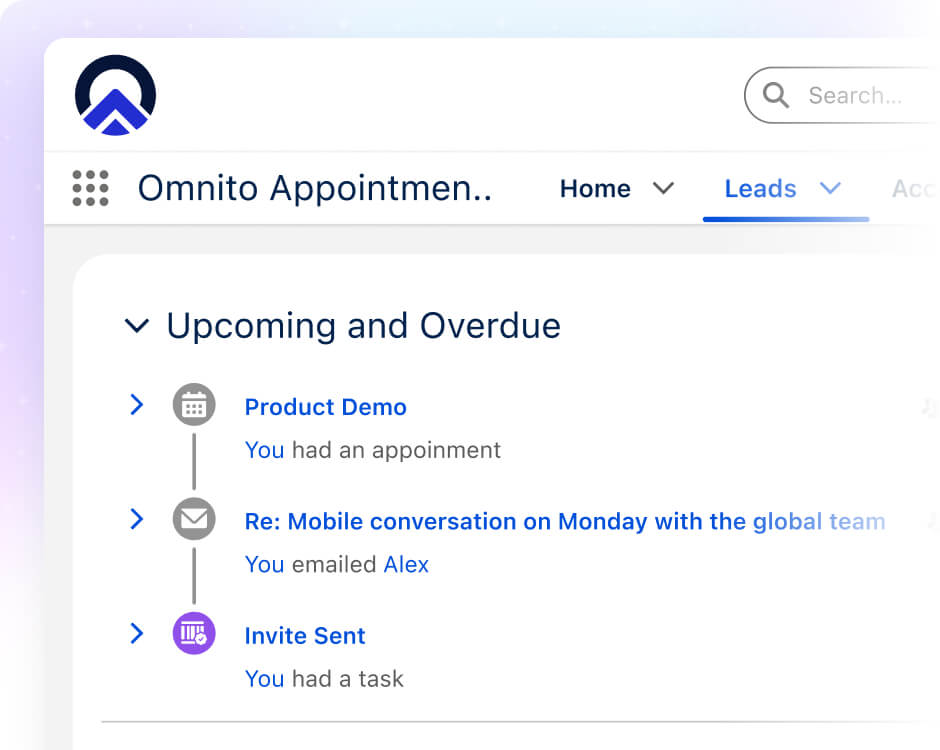Expand the Re: Mobile conversation email entry
The height and width of the screenshot is (750, 940).
click(x=137, y=519)
